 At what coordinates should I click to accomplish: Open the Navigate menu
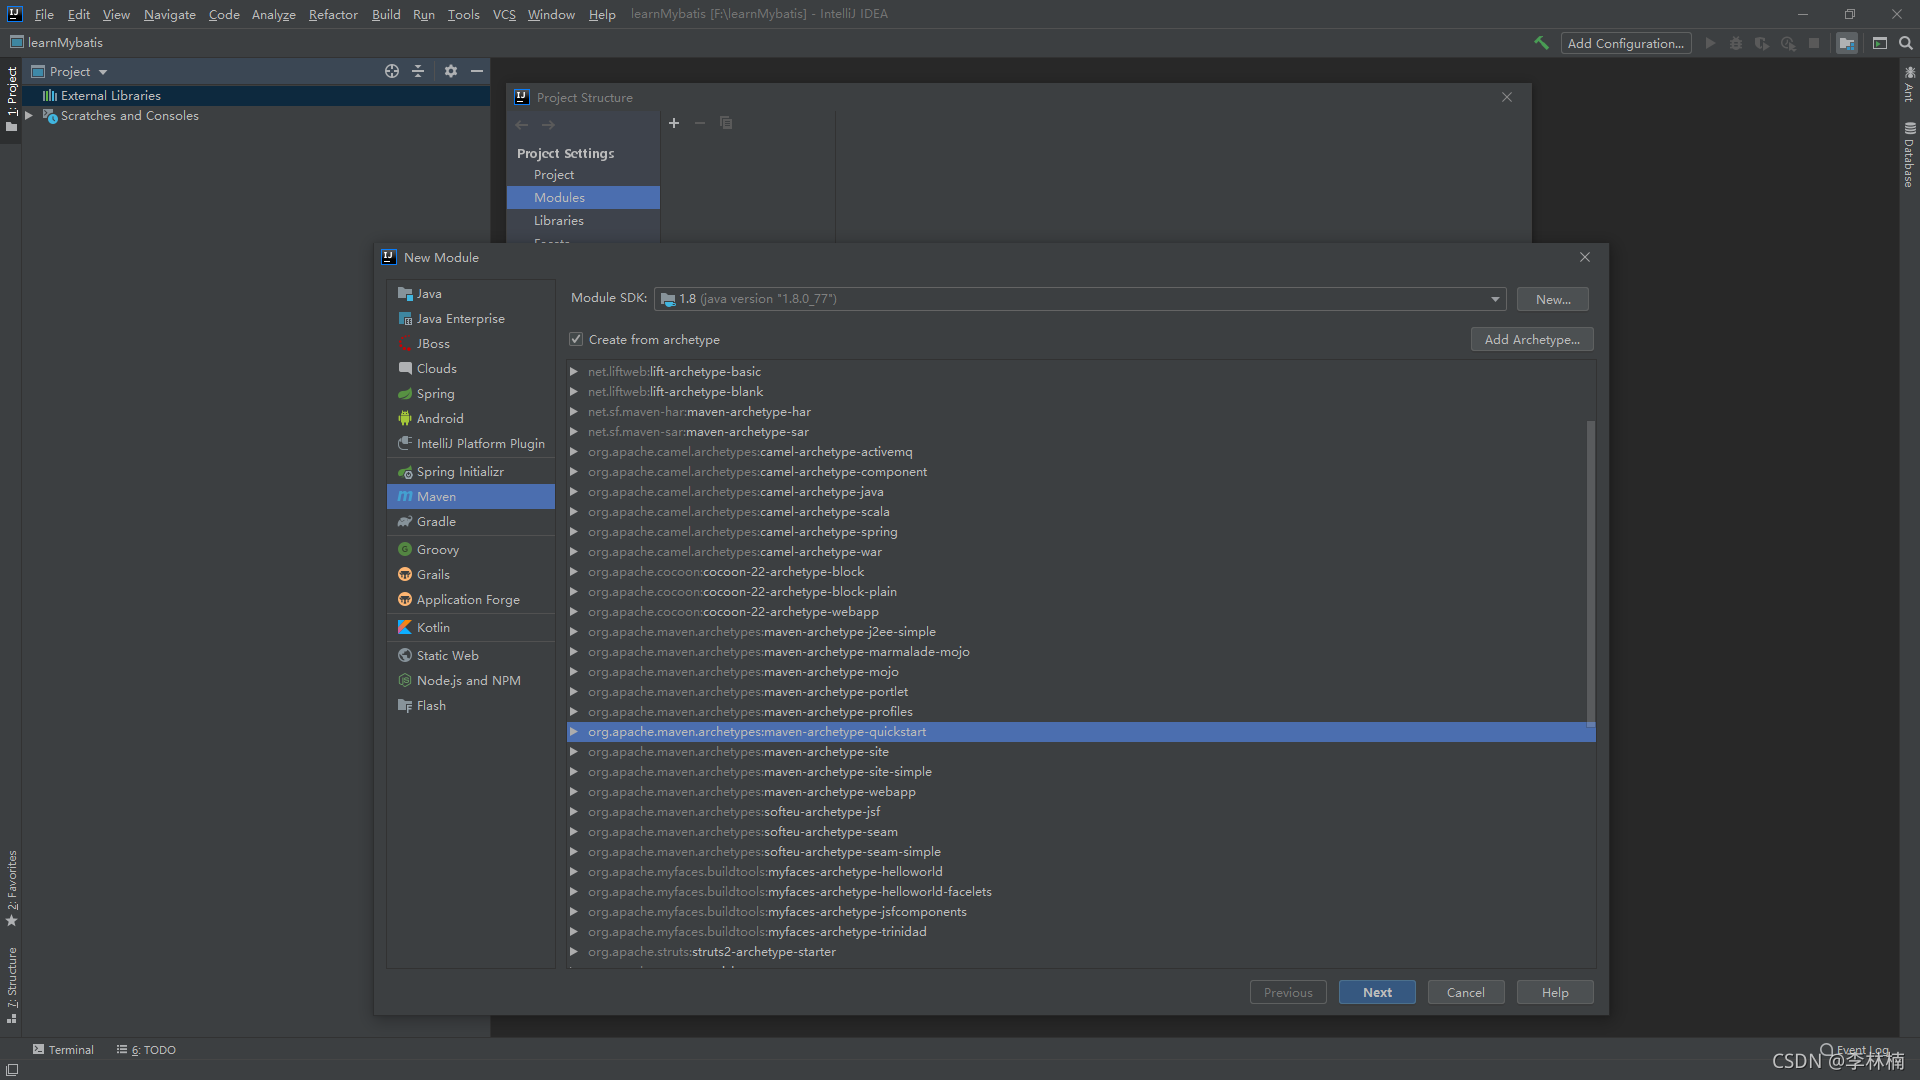(169, 14)
